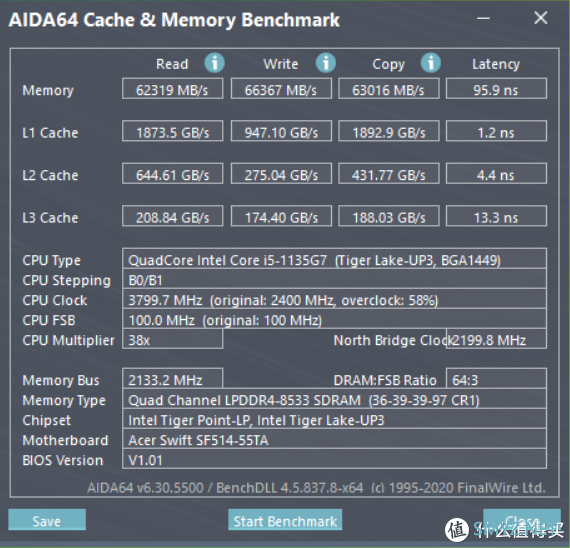Screen dimensions: 570x548
Task: Click the Motherboard Acer Swift field
Action: (x=334, y=439)
